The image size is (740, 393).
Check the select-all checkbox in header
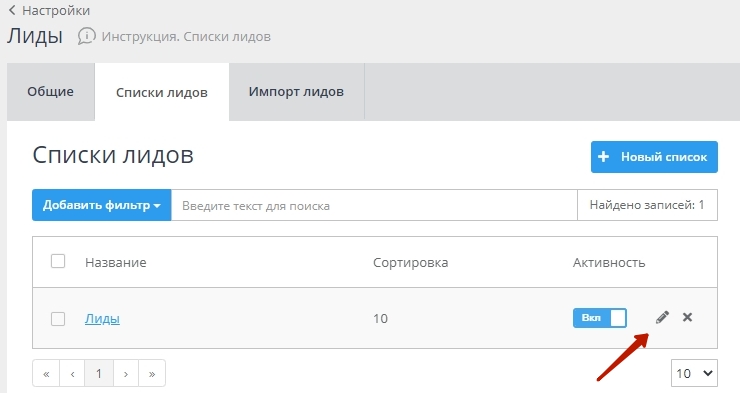[x=58, y=261]
